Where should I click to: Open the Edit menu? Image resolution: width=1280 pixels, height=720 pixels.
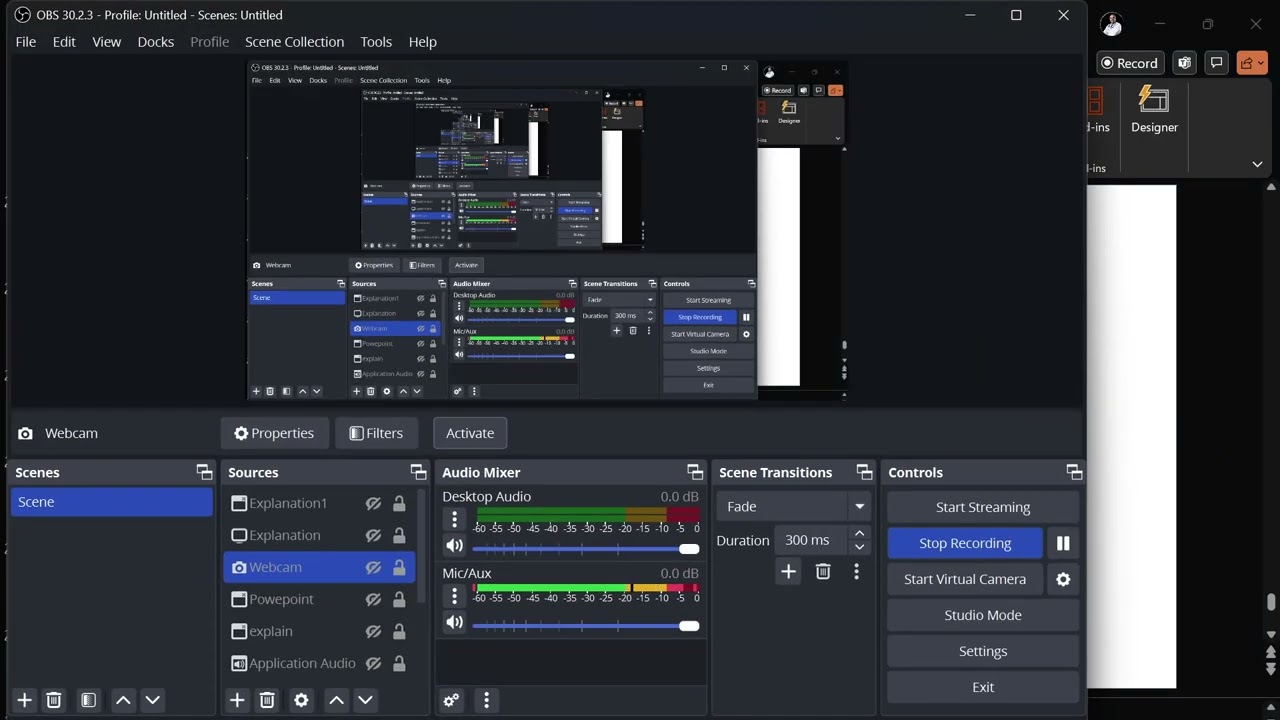pos(64,42)
